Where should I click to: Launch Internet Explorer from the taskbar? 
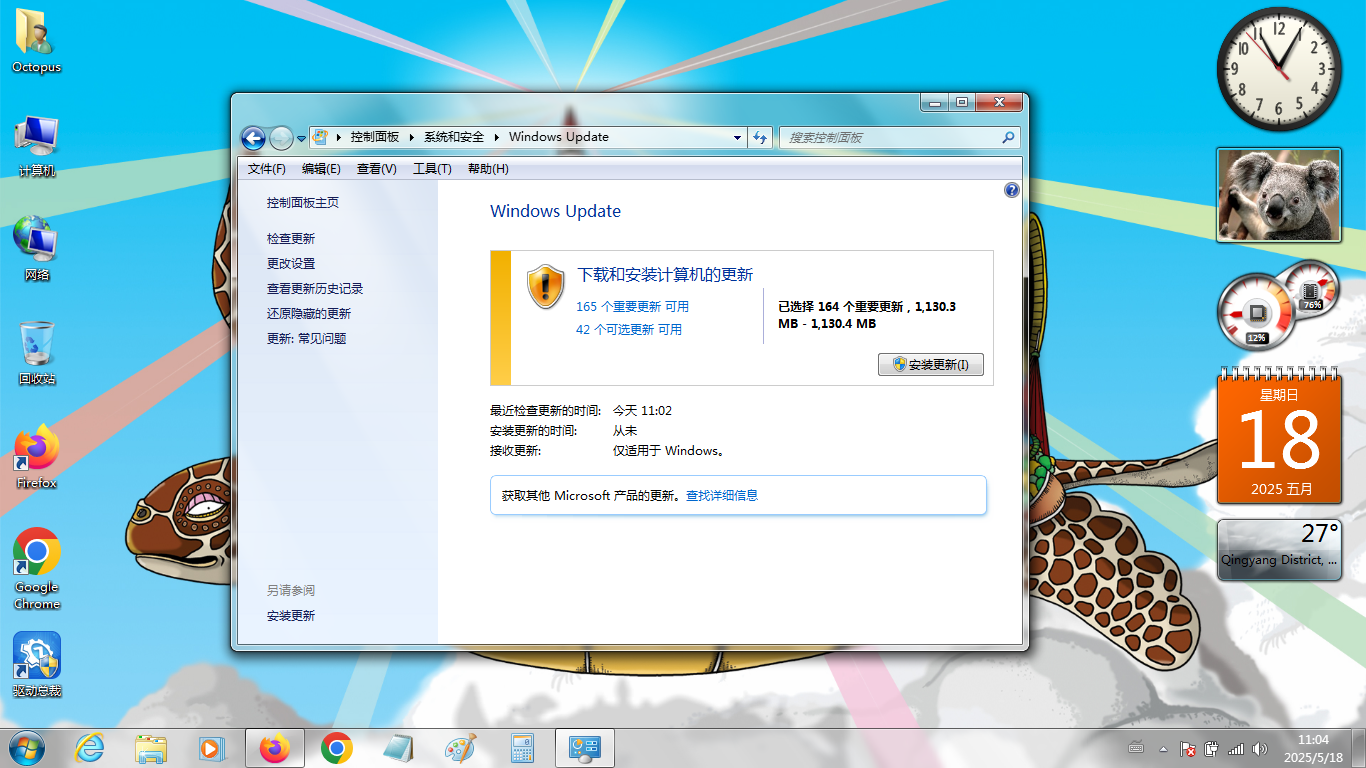[89, 748]
